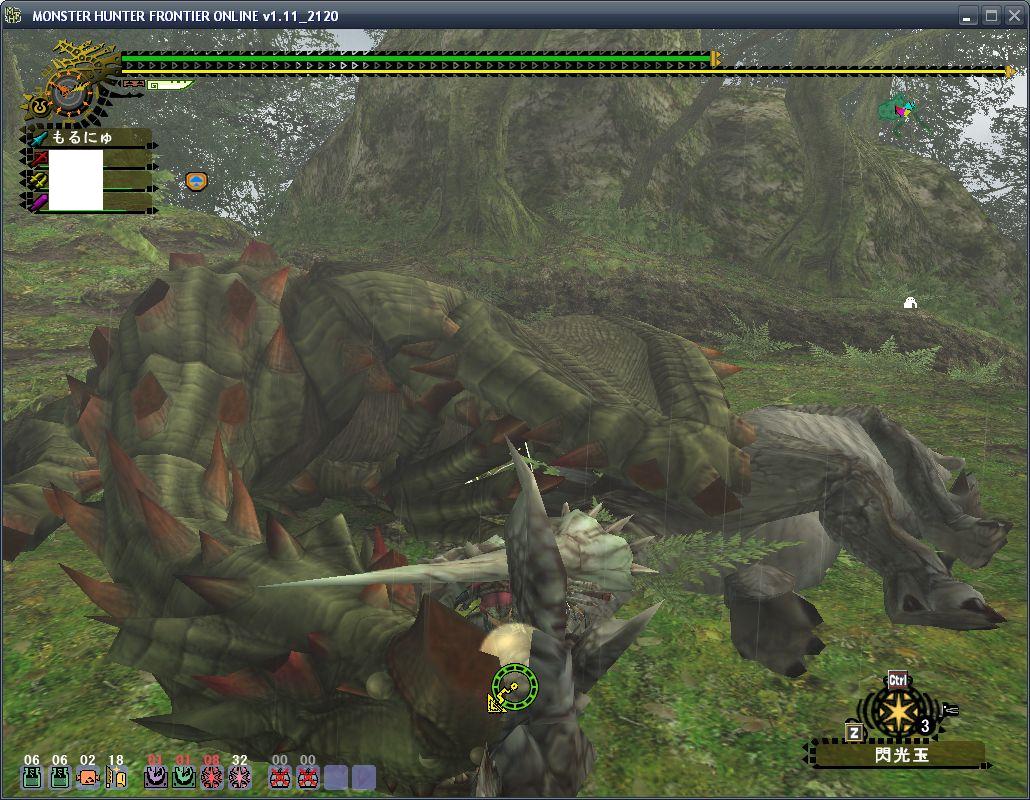Click the second green potion icon showing 06
The width and height of the screenshot is (1030, 800).
pos(60,778)
